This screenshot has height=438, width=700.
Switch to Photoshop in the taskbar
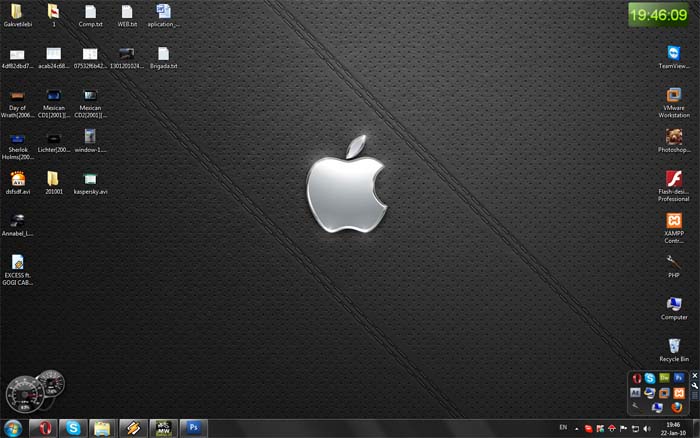pos(193,429)
